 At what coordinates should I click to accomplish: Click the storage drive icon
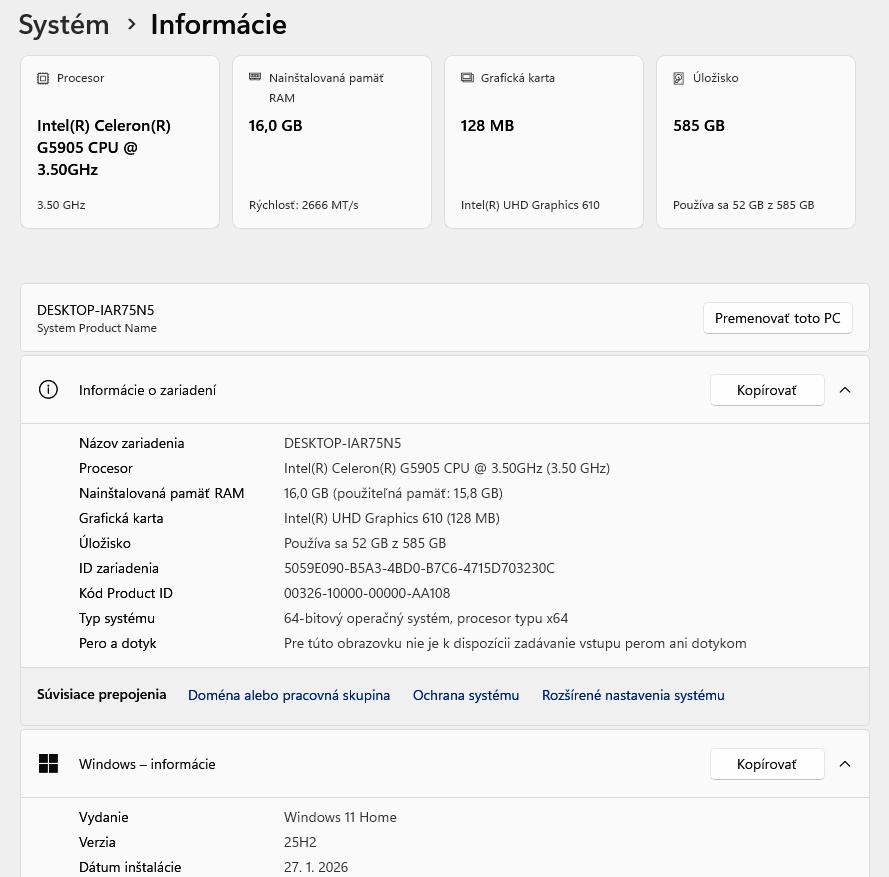(679, 78)
